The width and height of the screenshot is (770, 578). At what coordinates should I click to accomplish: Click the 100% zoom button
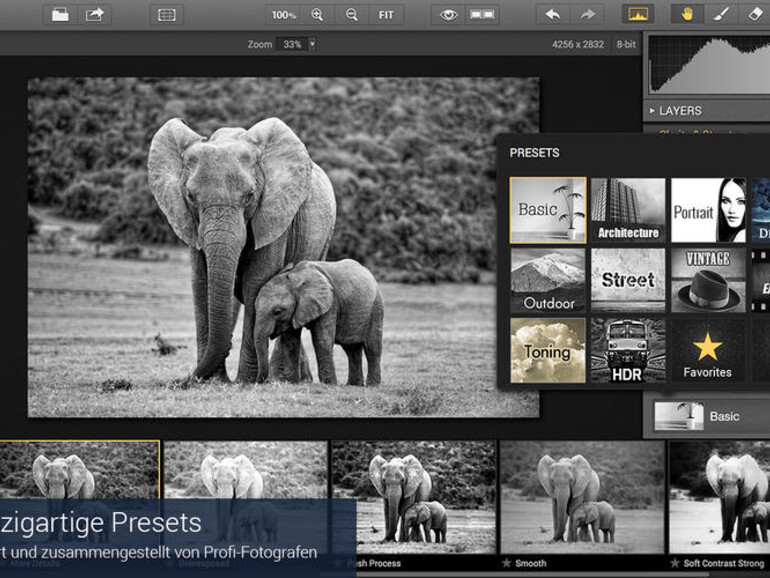(284, 15)
